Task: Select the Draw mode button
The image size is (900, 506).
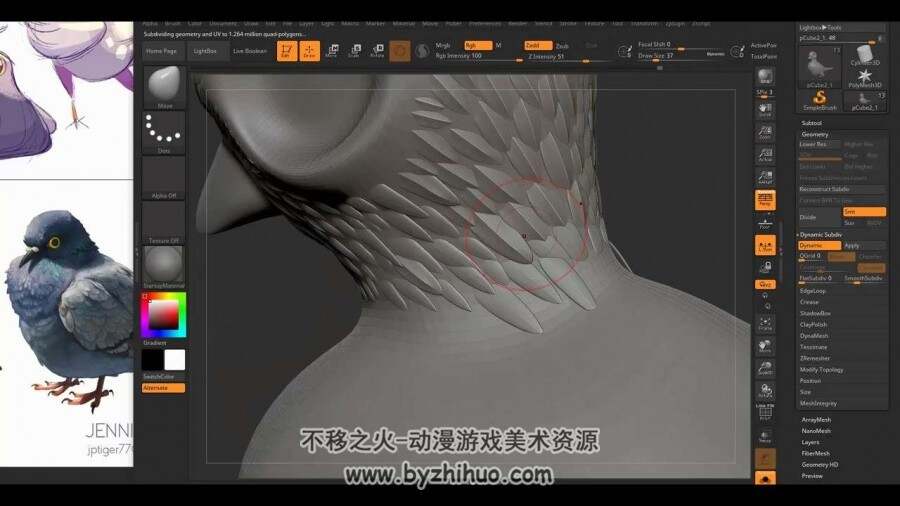Action: point(309,51)
